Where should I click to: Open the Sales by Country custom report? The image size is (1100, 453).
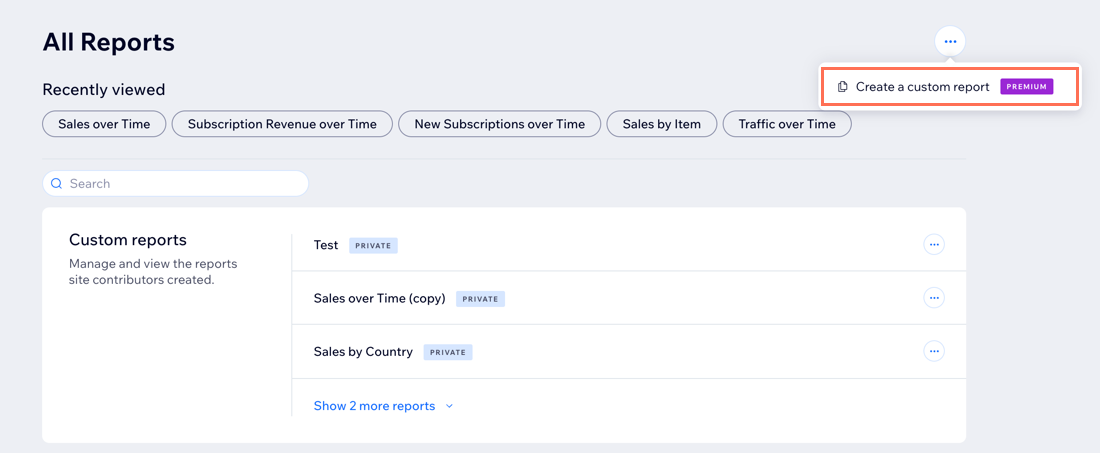click(363, 351)
